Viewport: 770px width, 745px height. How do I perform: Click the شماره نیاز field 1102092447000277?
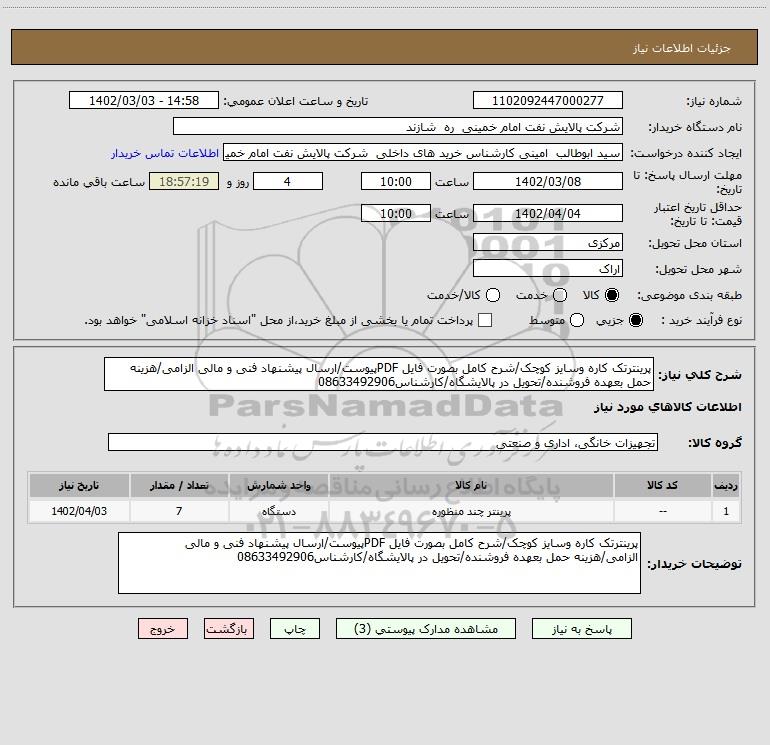pos(548,101)
